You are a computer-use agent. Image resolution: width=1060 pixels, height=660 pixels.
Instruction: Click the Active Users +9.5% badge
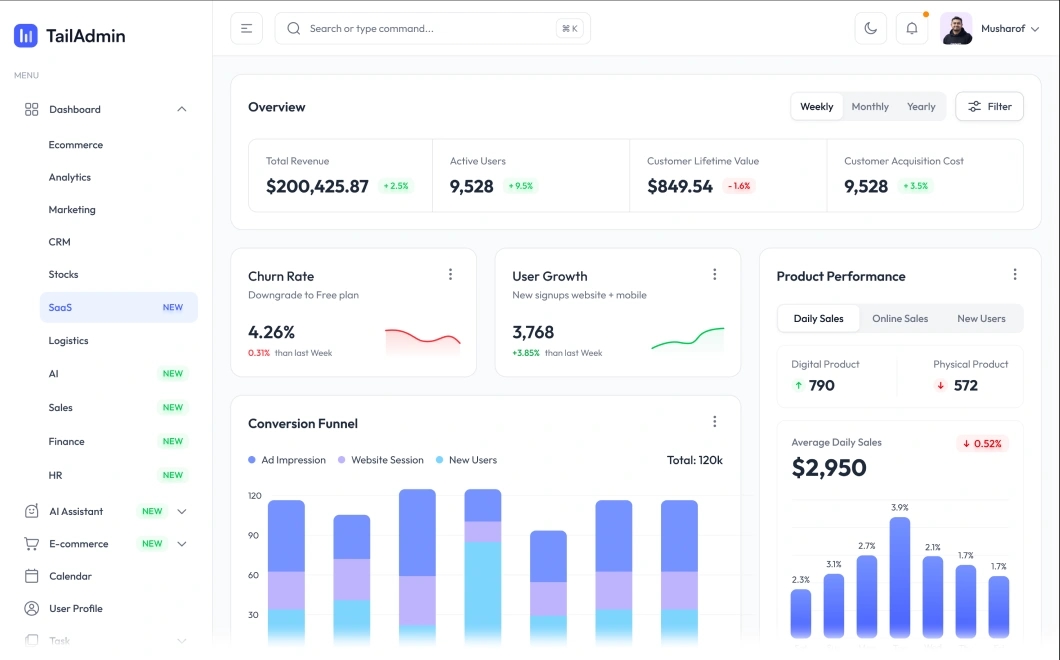click(521, 186)
